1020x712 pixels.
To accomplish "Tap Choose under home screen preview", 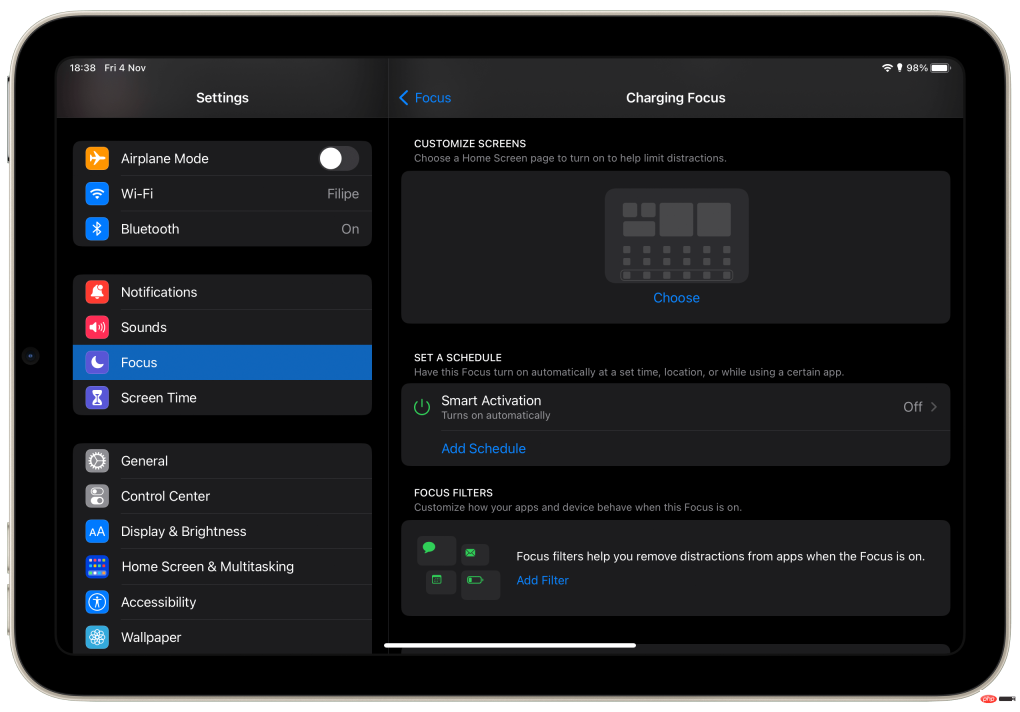I will [x=676, y=298].
